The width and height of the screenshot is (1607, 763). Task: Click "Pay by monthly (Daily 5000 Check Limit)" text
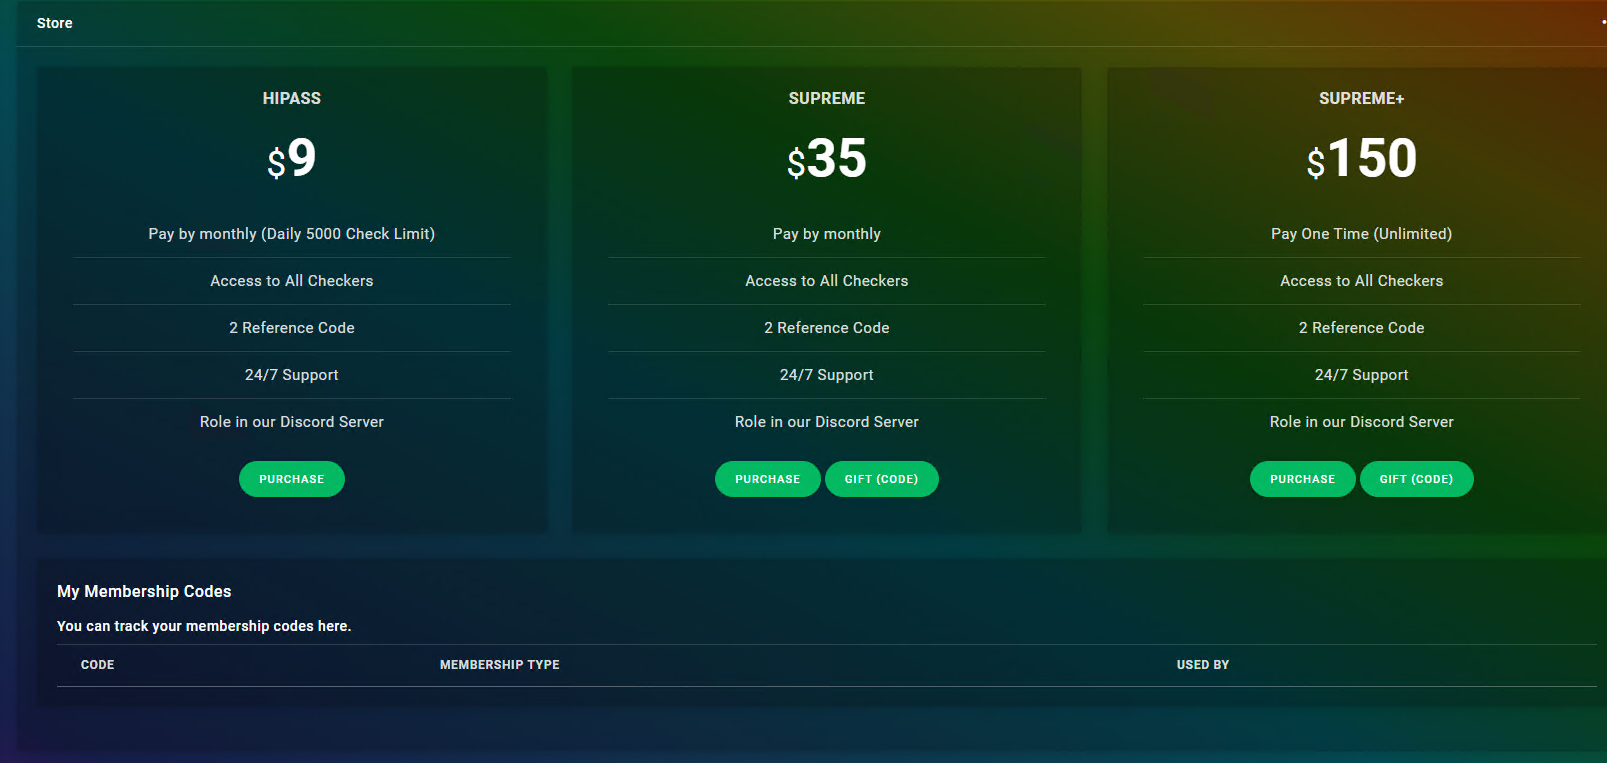[292, 234]
